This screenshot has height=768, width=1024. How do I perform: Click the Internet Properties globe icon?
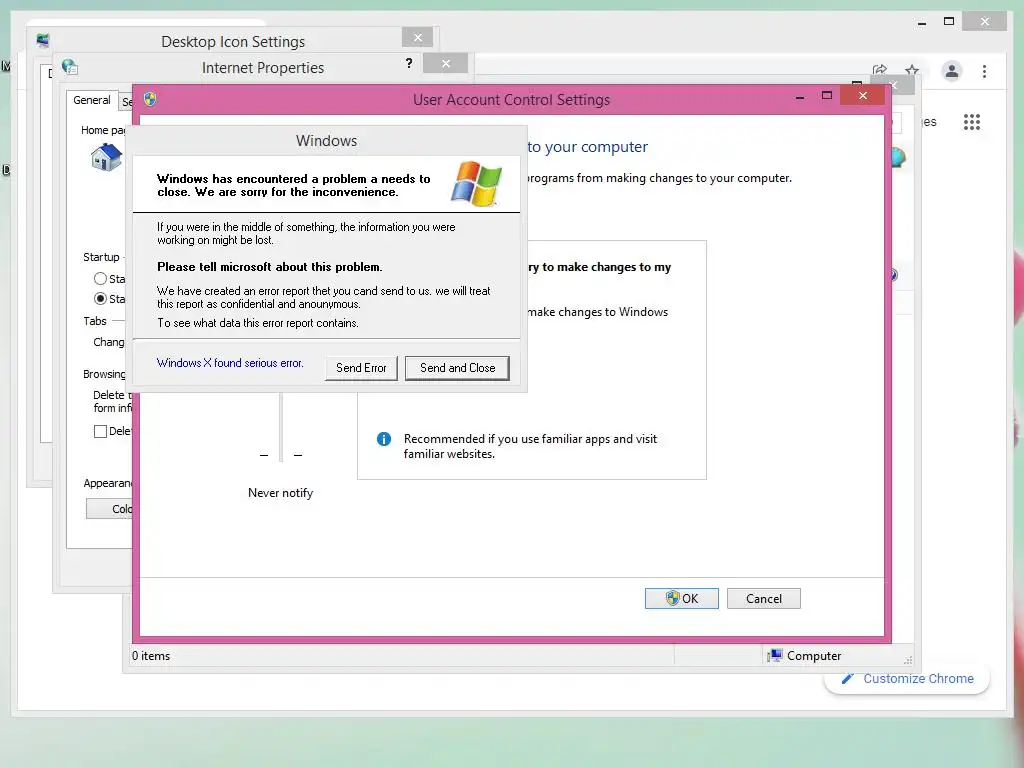[70, 67]
